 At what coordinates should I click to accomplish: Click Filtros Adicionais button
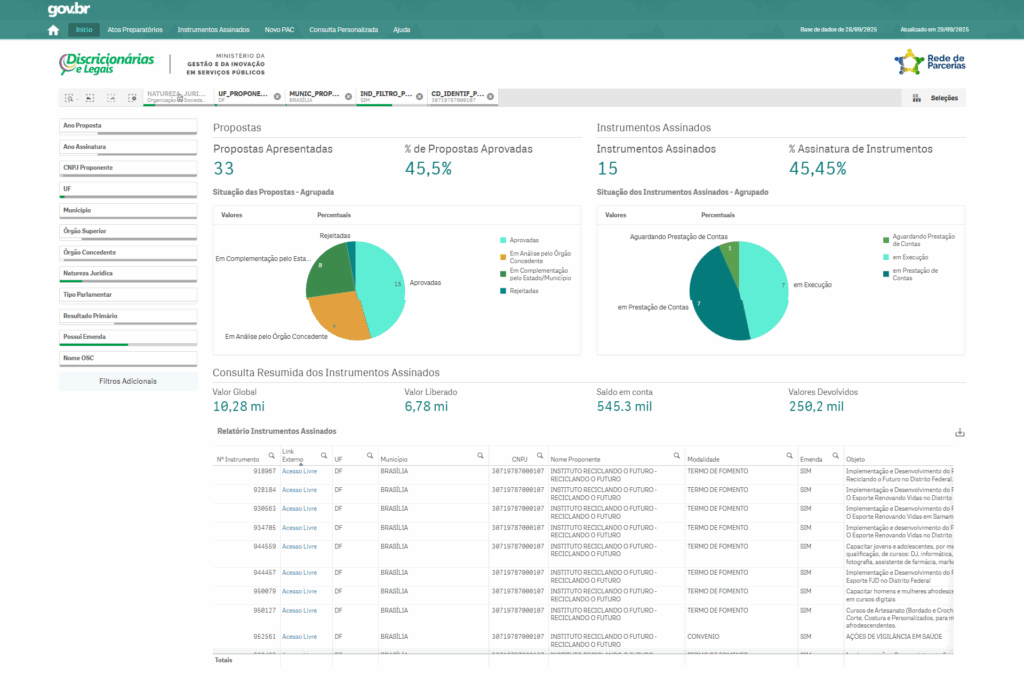[128, 381]
